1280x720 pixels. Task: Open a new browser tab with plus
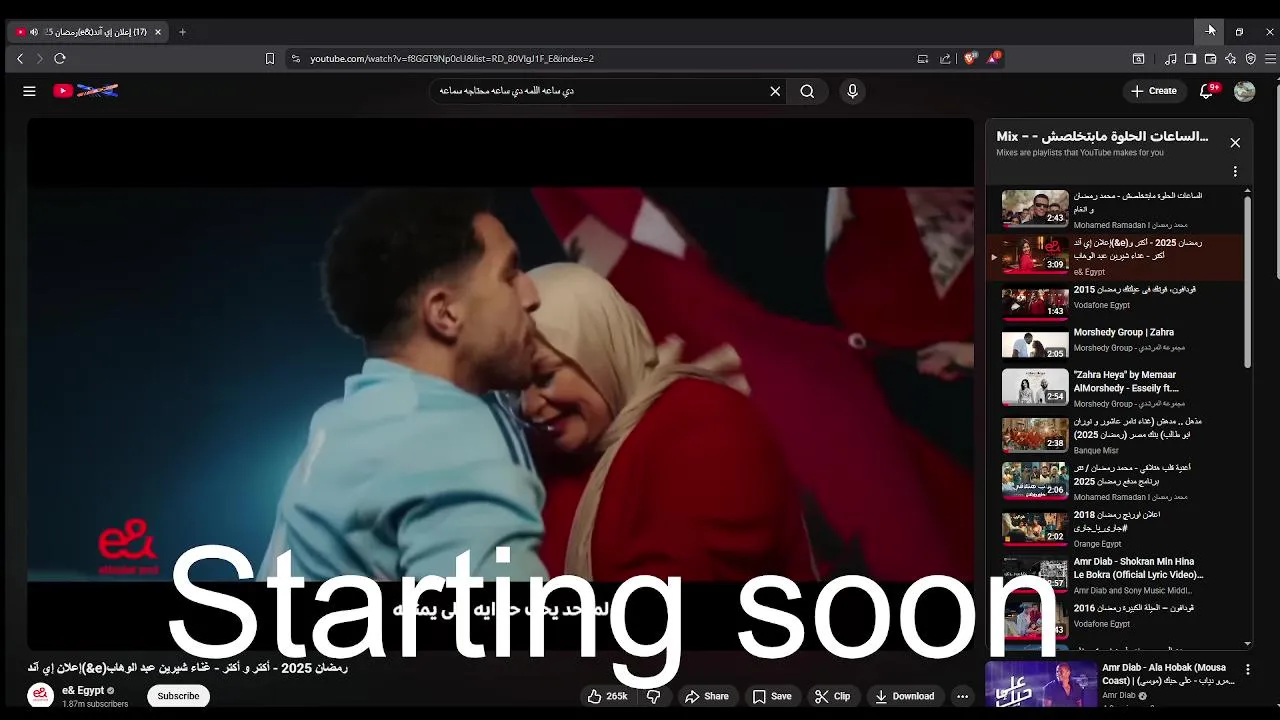click(182, 32)
